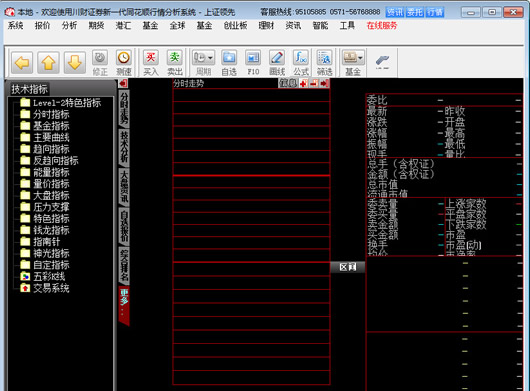Click the 卖出 sell icon

[175, 63]
